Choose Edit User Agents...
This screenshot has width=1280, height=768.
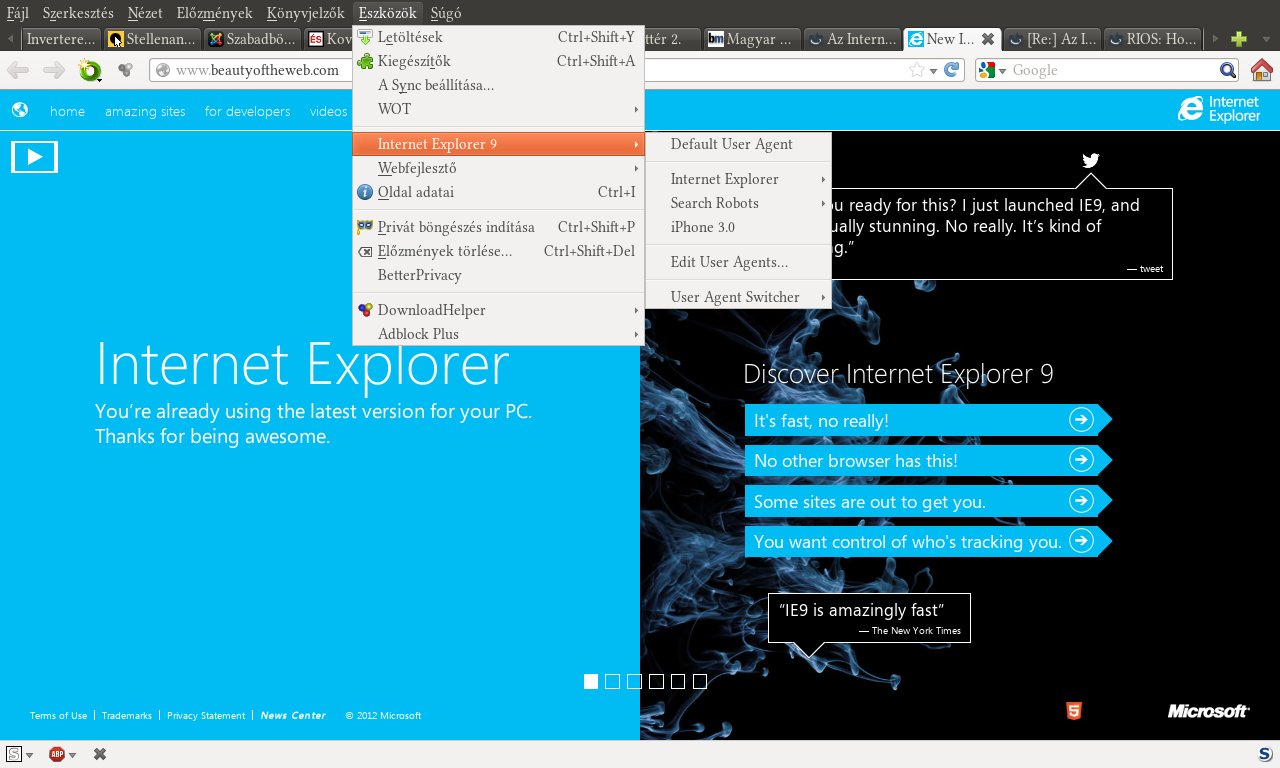point(738,262)
